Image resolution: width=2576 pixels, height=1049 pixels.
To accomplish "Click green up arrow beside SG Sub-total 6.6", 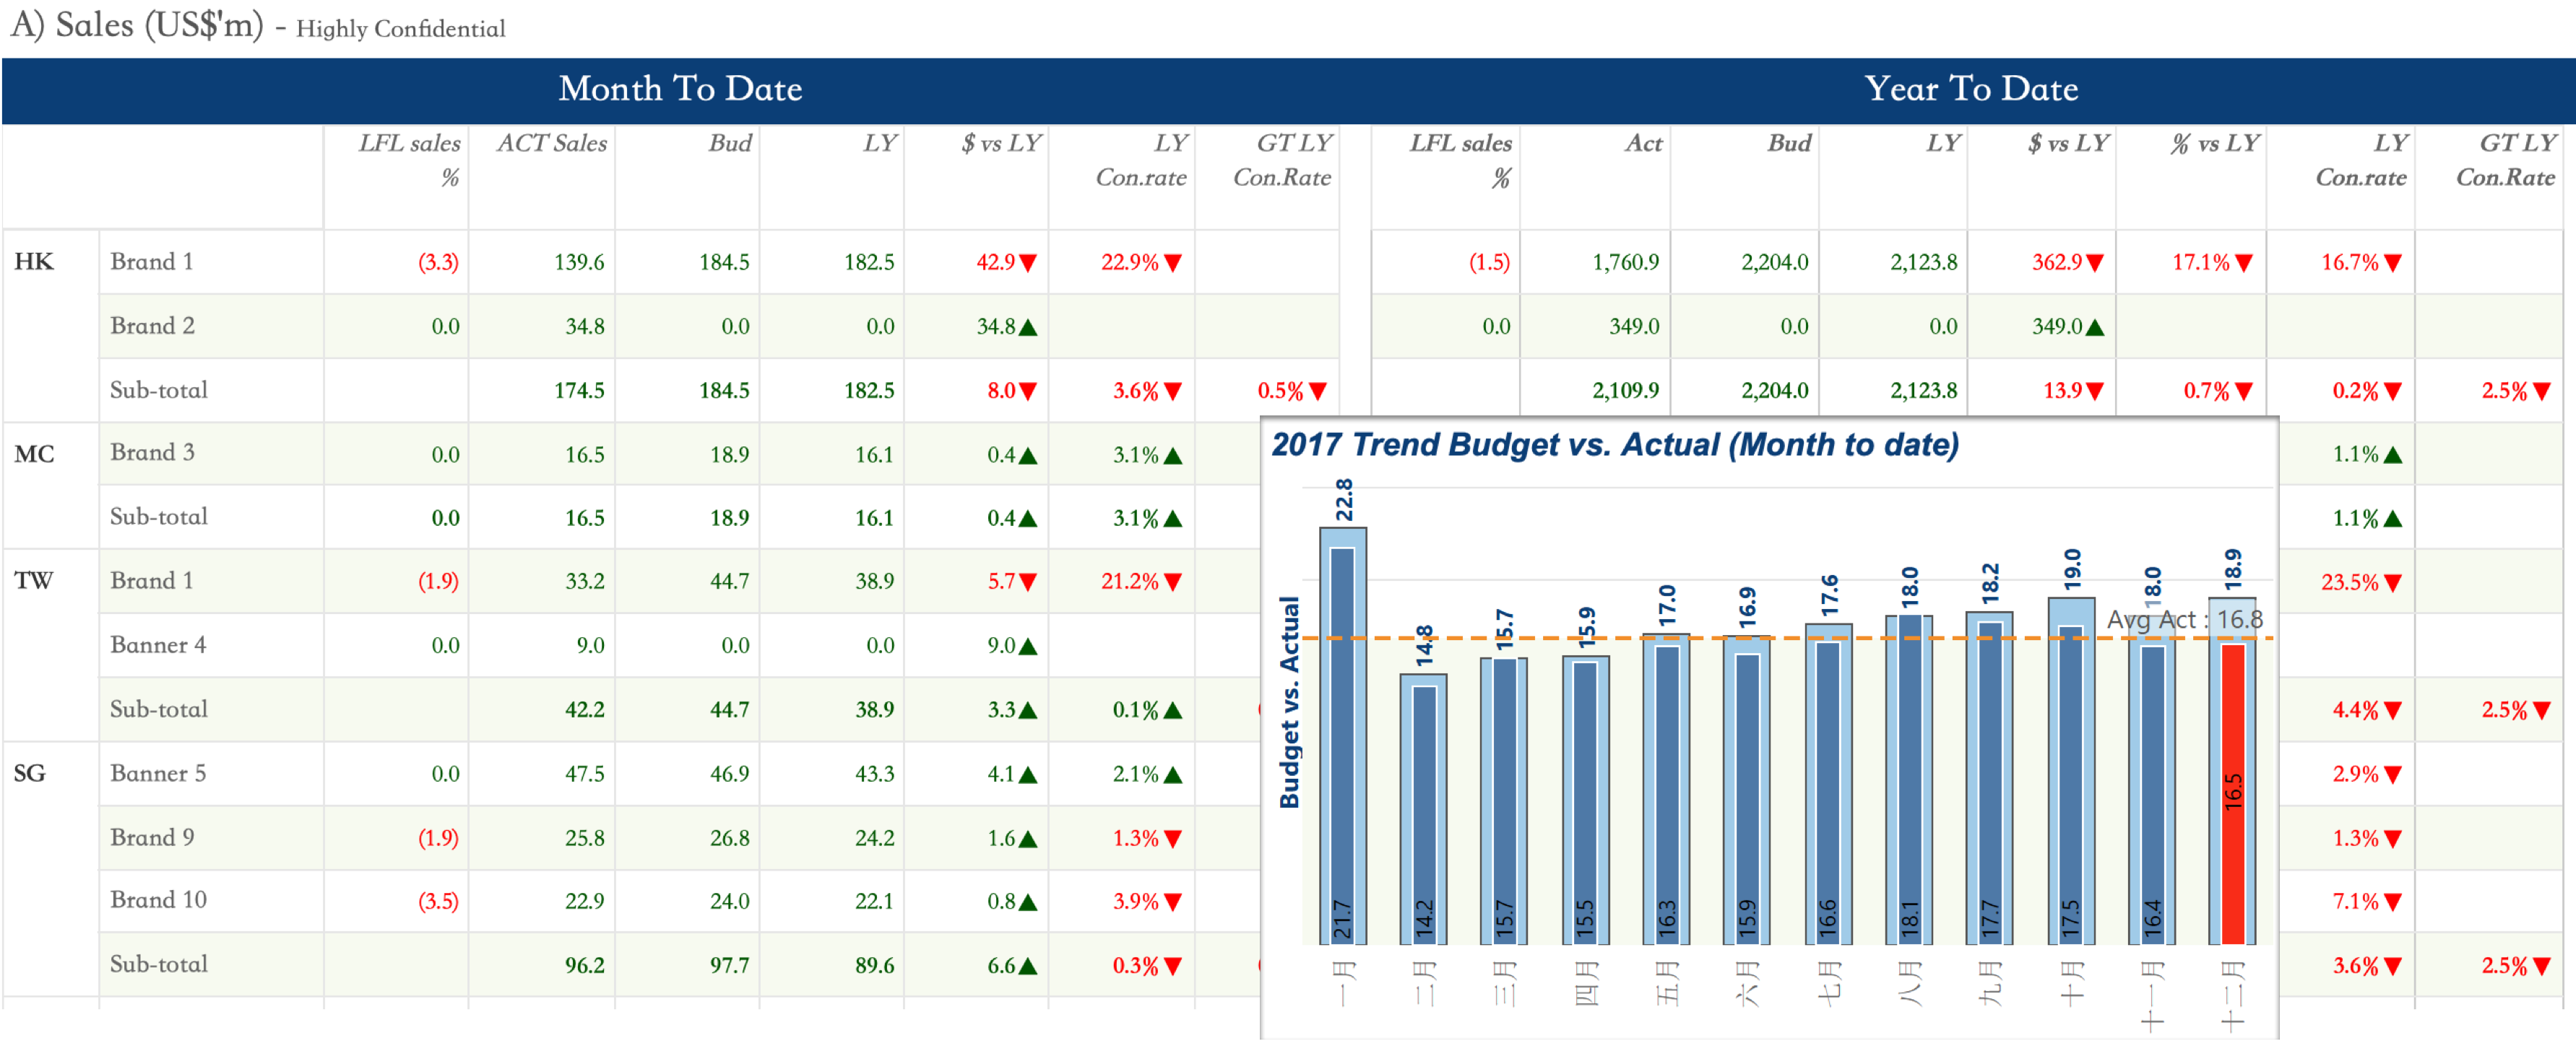I will pos(1028,966).
